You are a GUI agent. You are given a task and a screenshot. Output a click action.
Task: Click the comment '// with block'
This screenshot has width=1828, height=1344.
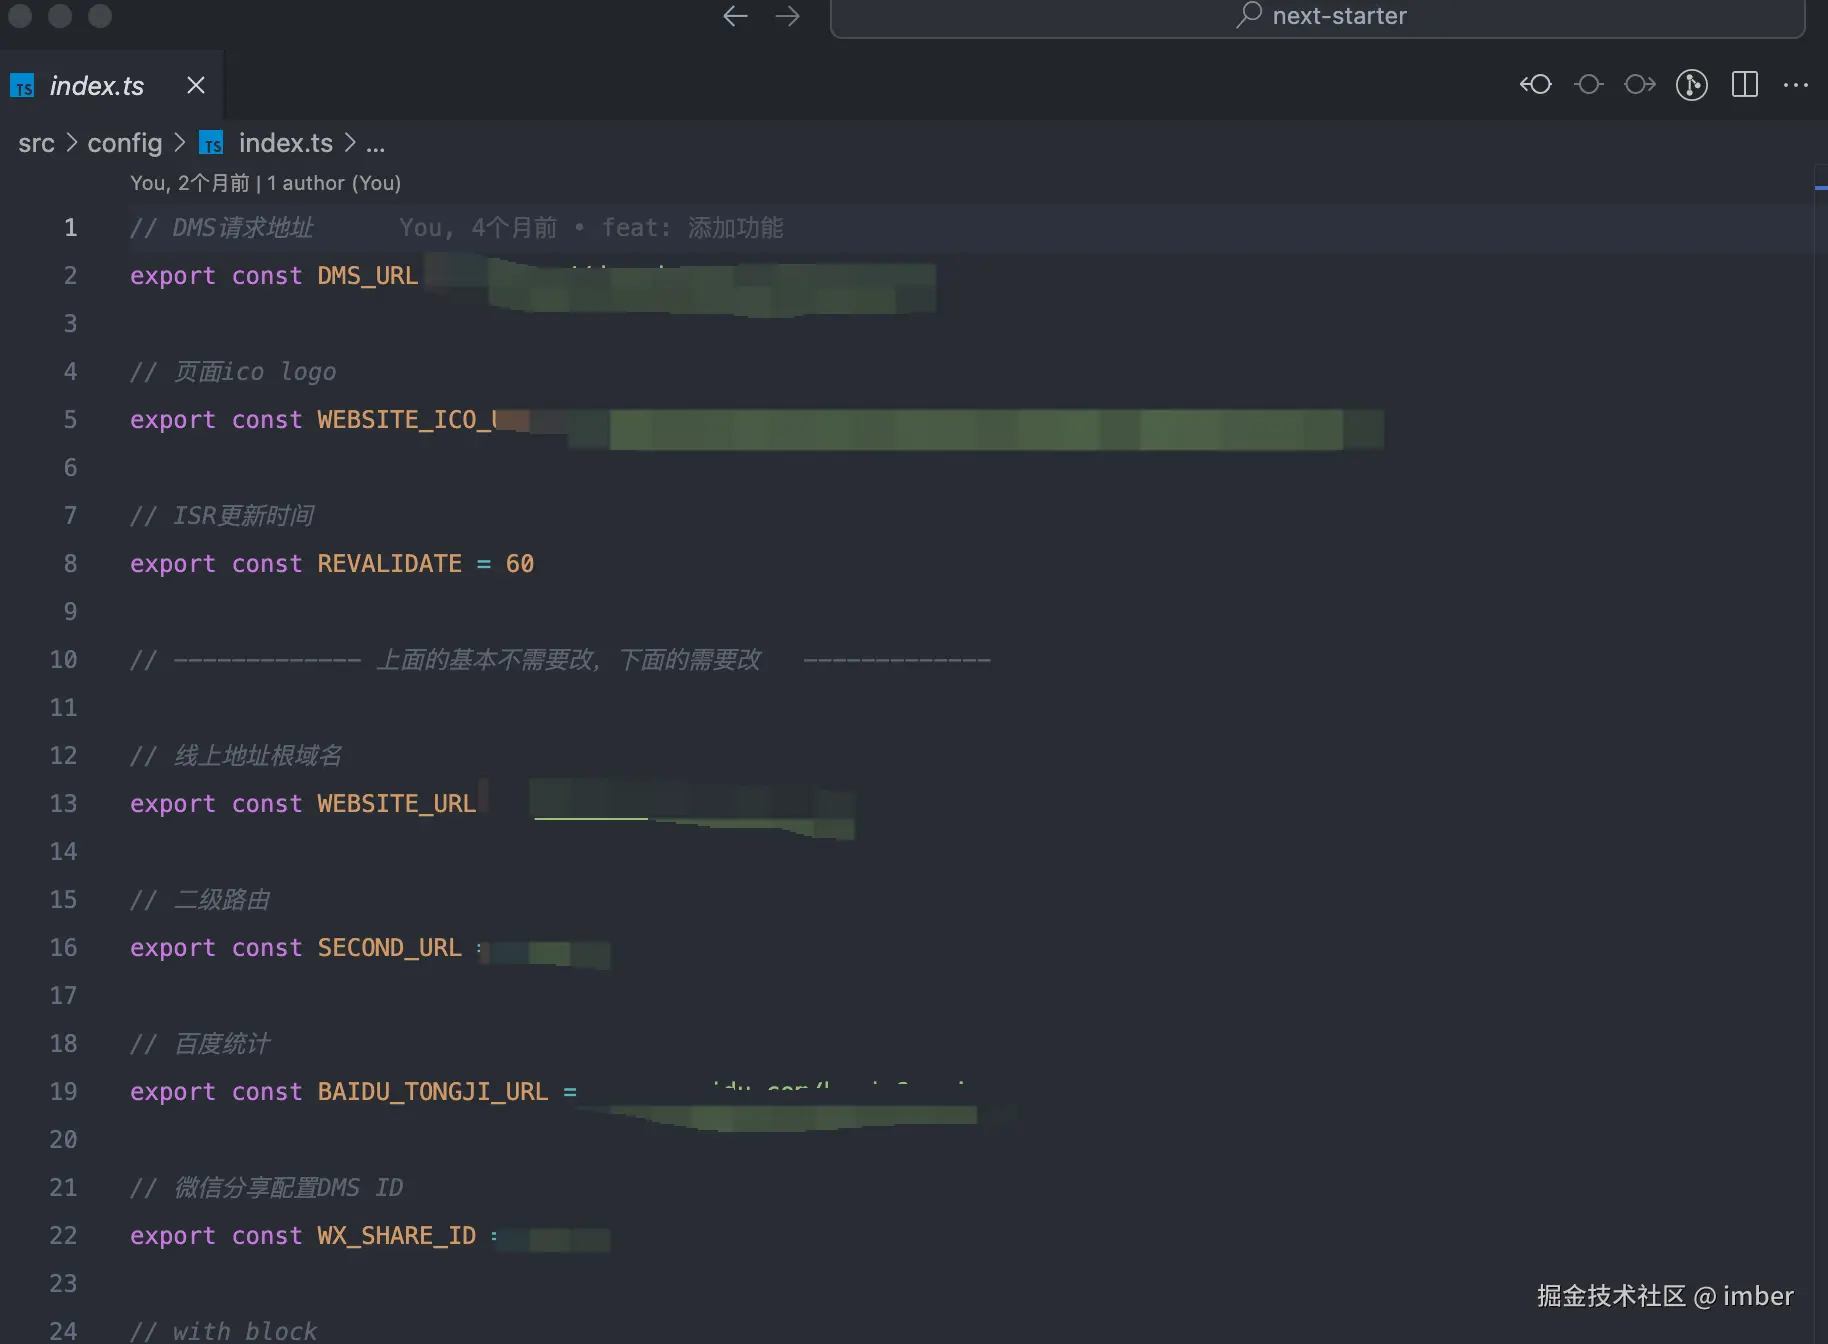point(224,1331)
